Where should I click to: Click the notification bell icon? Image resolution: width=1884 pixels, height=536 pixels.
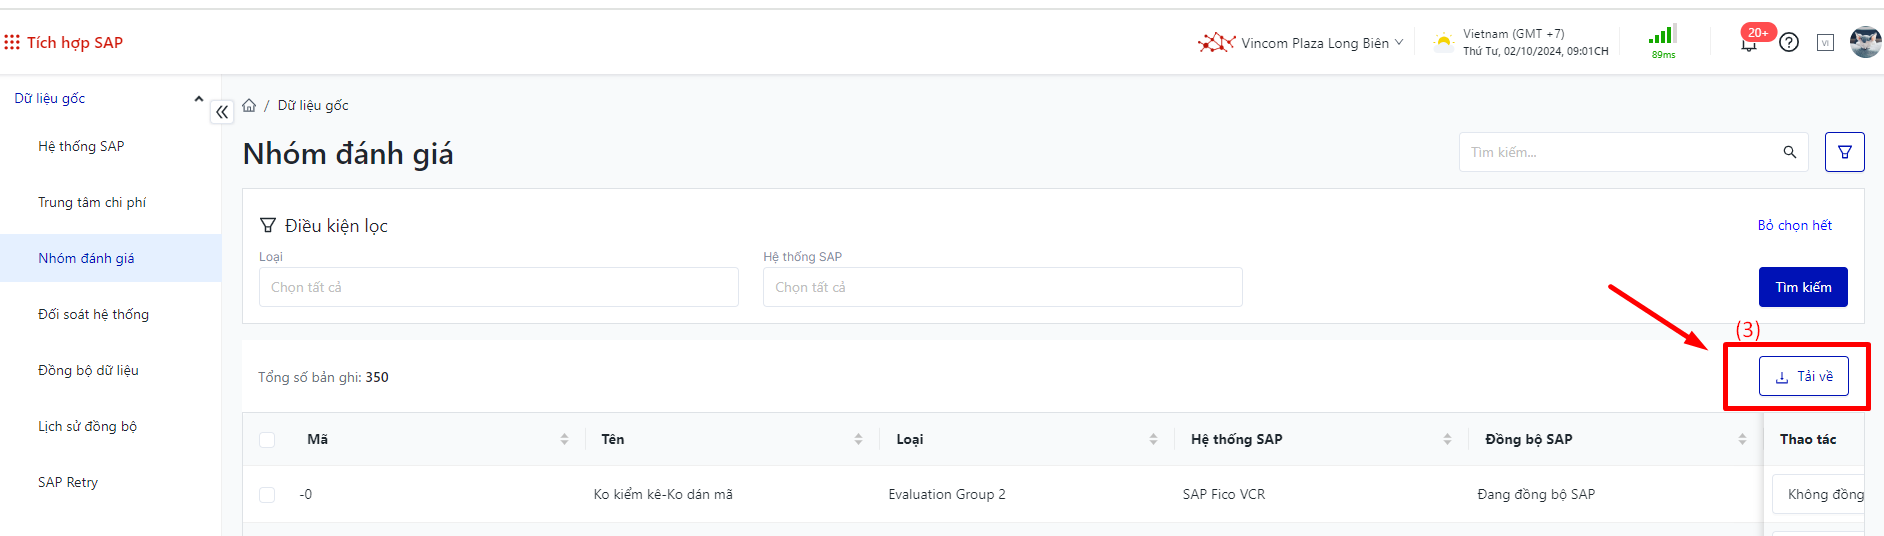pos(1748,44)
